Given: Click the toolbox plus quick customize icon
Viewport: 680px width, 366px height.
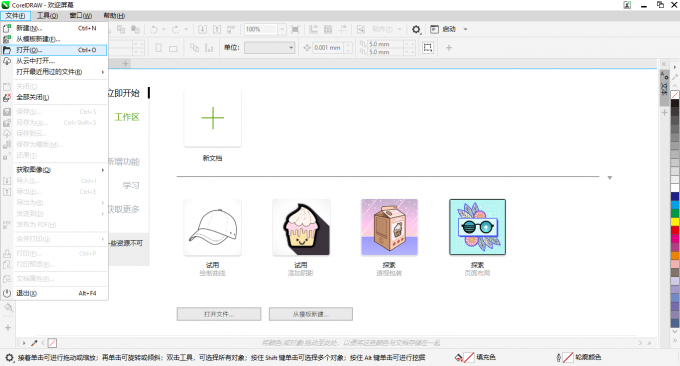Looking at the screenshot, I should coord(8,328).
